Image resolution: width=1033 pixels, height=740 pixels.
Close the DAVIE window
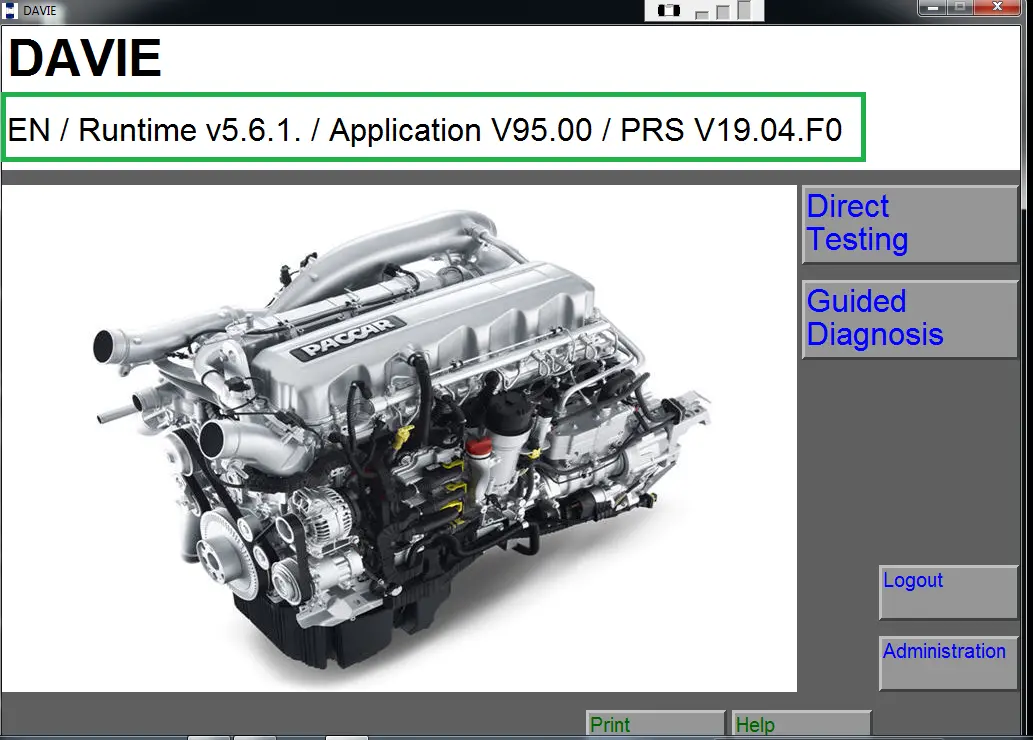tap(997, 7)
